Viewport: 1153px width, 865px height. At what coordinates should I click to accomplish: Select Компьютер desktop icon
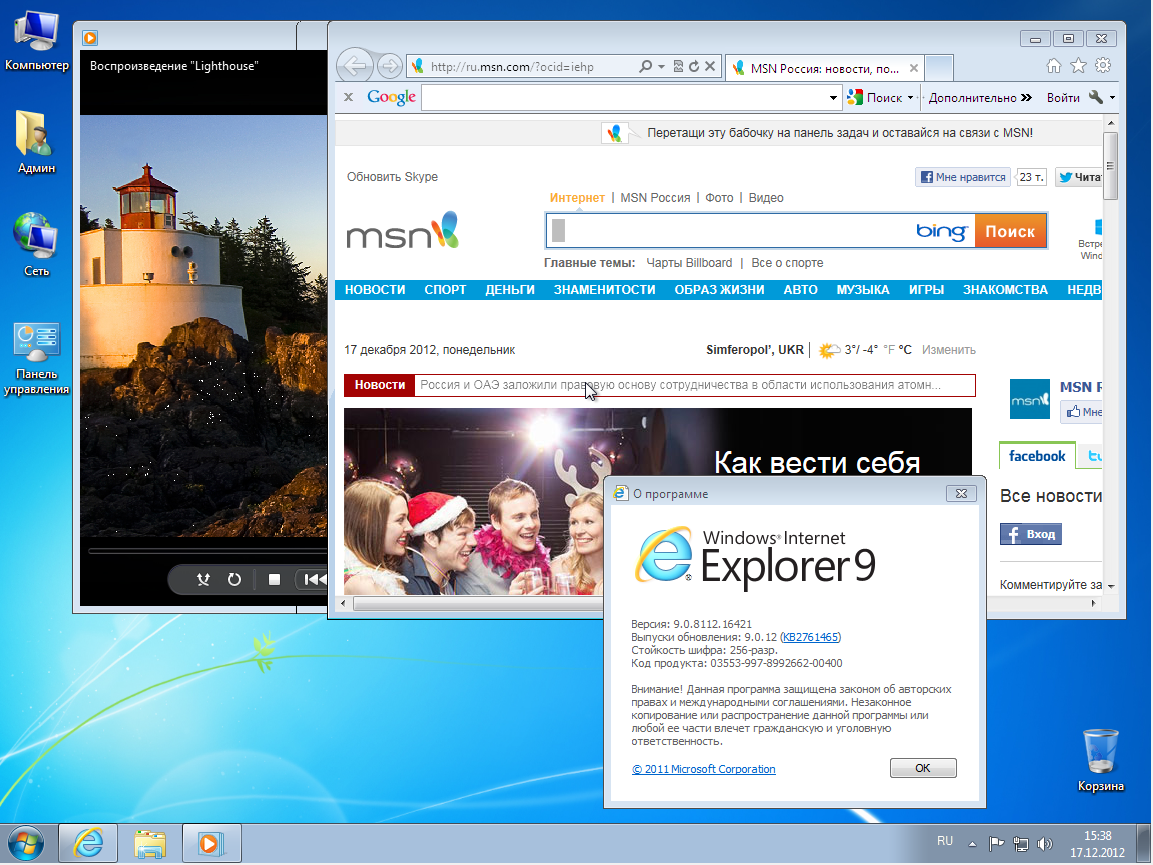click(x=36, y=42)
